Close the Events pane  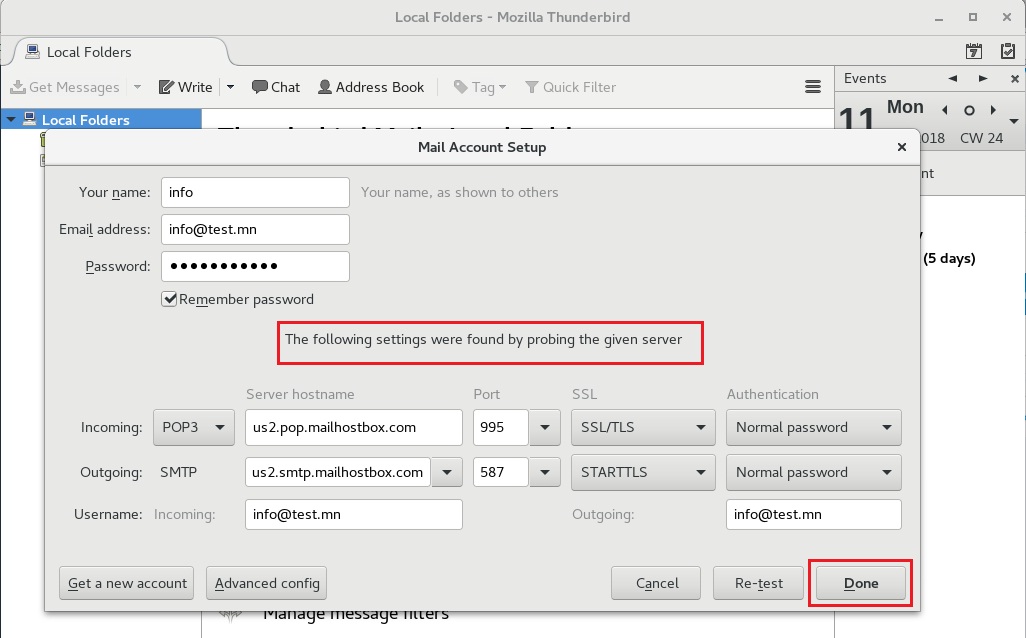[x=1015, y=79]
